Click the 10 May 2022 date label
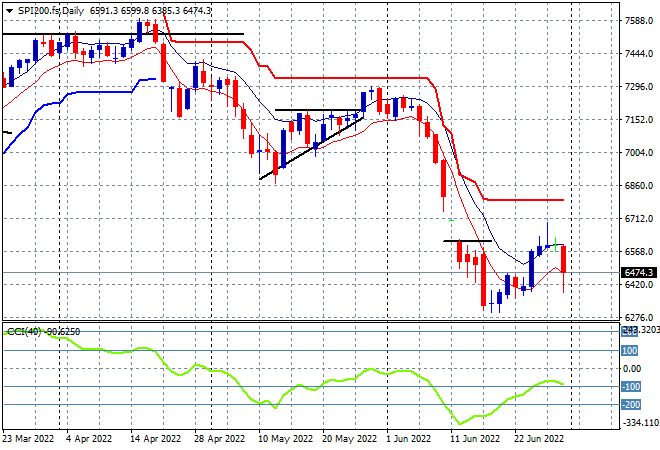 tap(285, 439)
